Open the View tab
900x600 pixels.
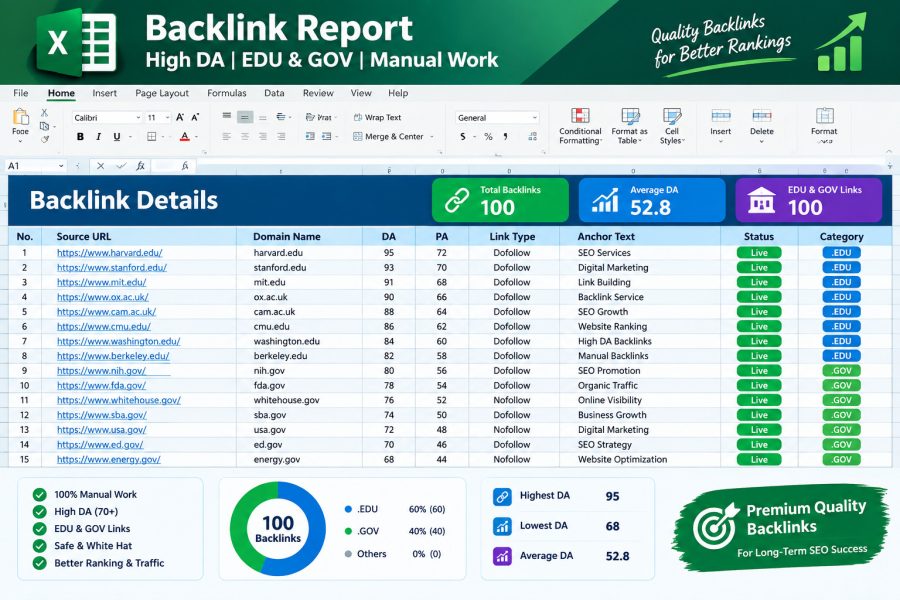coord(361,93)
